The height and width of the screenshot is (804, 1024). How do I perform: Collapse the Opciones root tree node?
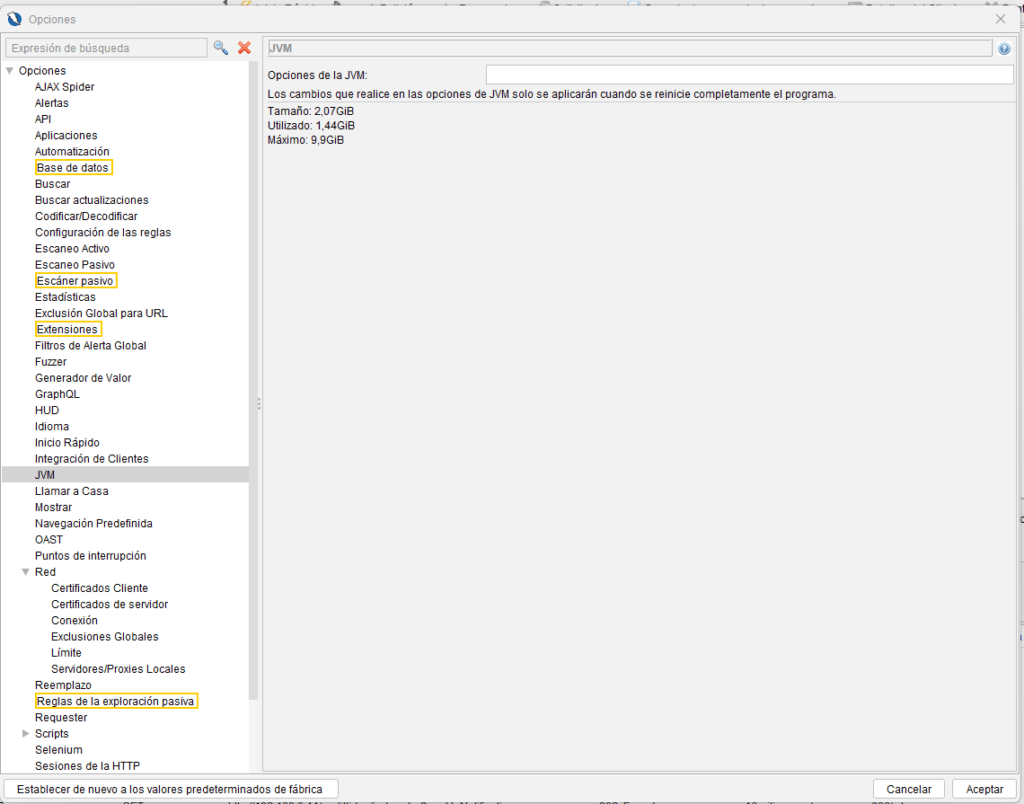[x=10, y=71]
